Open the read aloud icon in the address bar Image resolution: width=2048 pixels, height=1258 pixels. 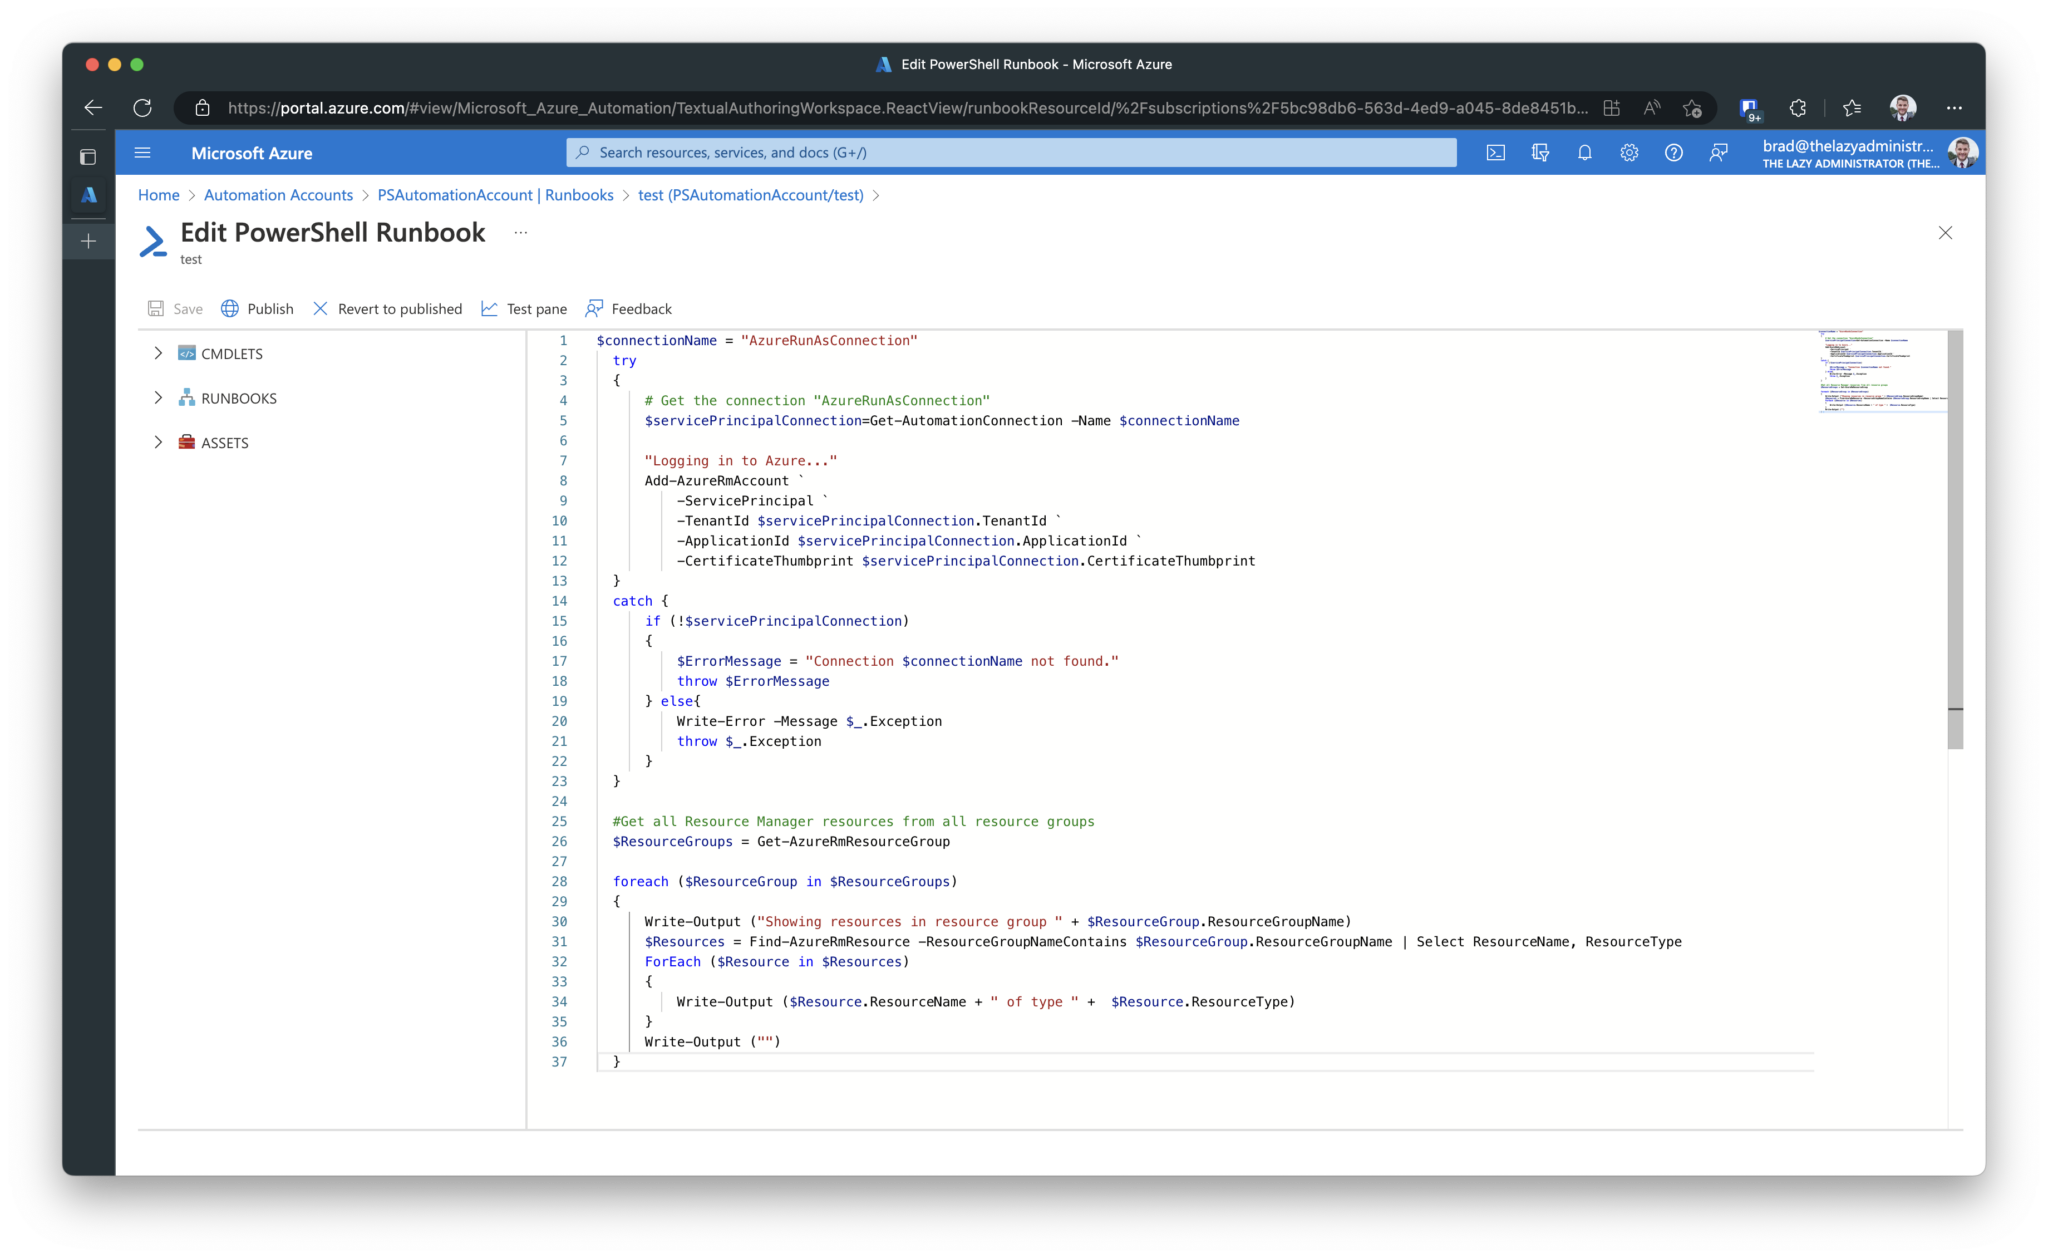[x=1652, y=108]
